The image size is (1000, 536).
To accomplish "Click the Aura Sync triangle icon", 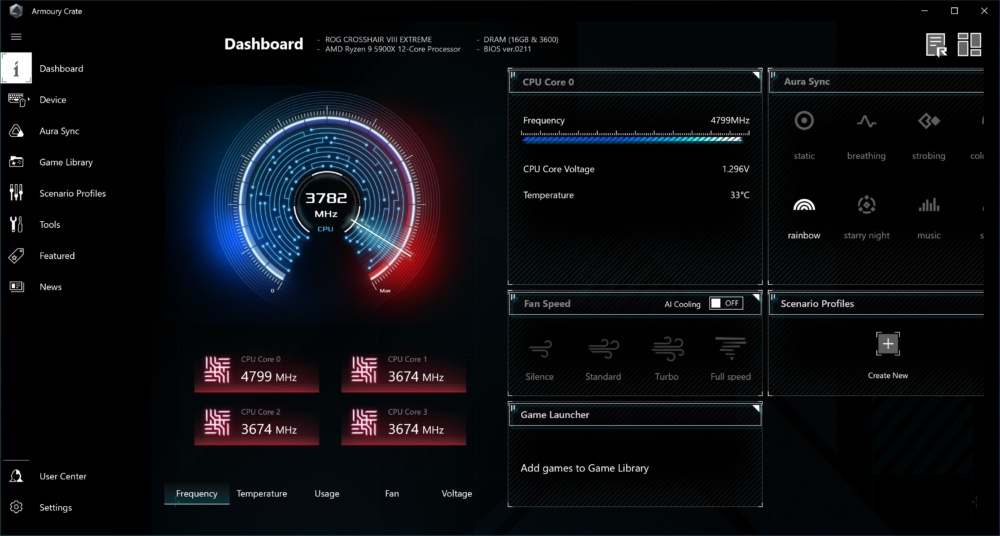I will [x=17, y=131].
